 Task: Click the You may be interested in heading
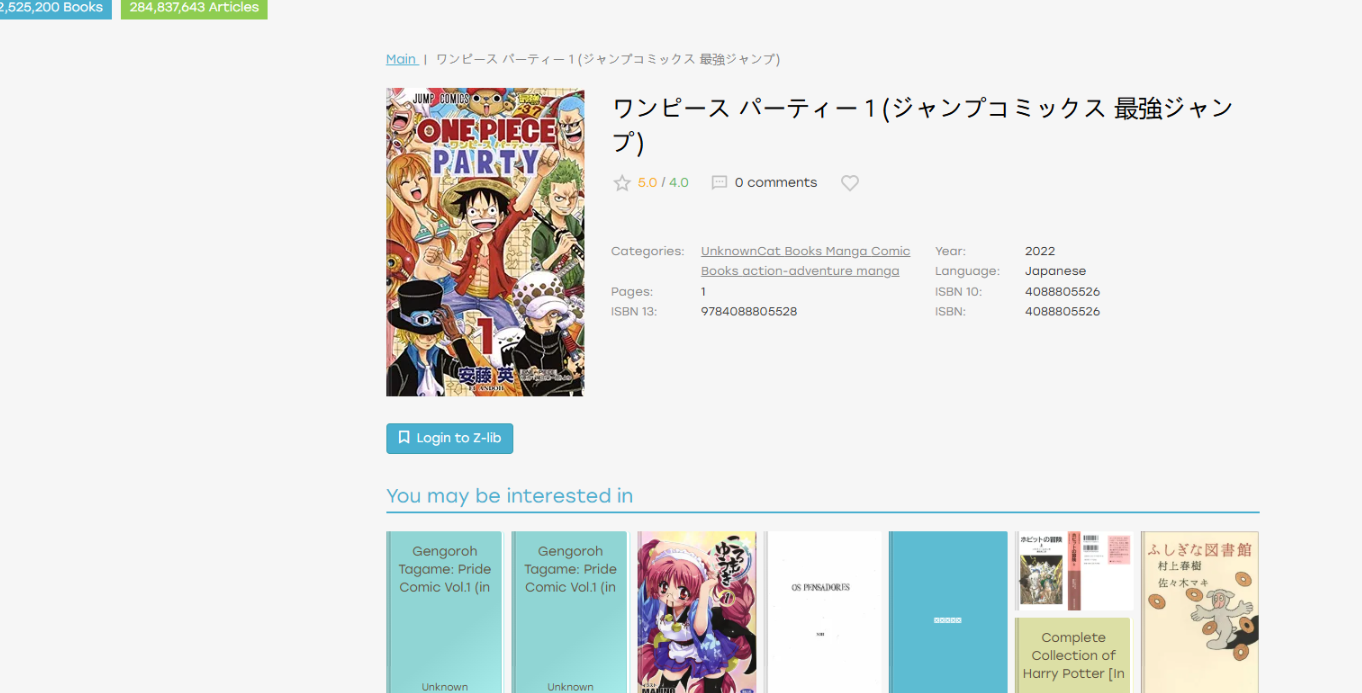coord(509,496)
